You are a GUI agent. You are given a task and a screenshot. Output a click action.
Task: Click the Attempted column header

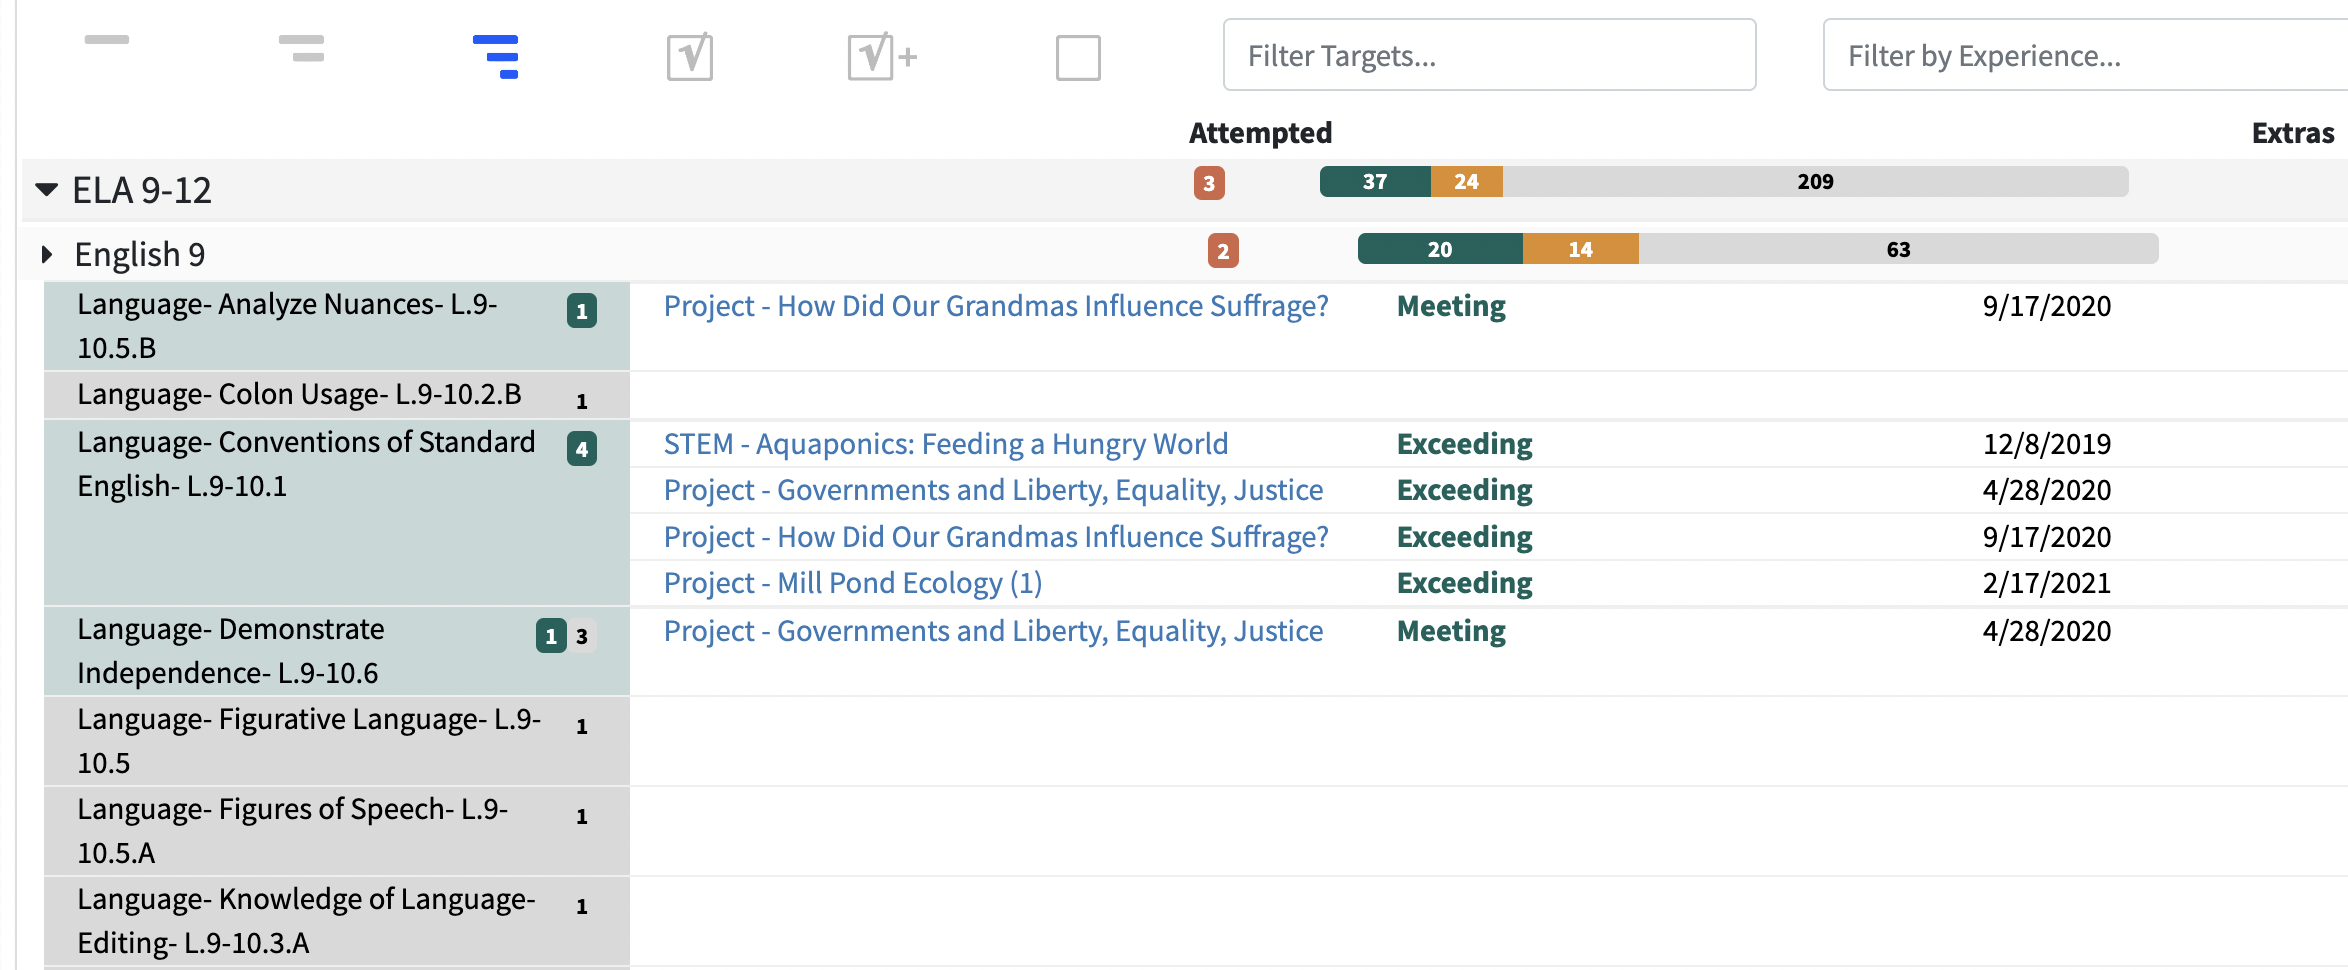click(x=1260, y=133)
